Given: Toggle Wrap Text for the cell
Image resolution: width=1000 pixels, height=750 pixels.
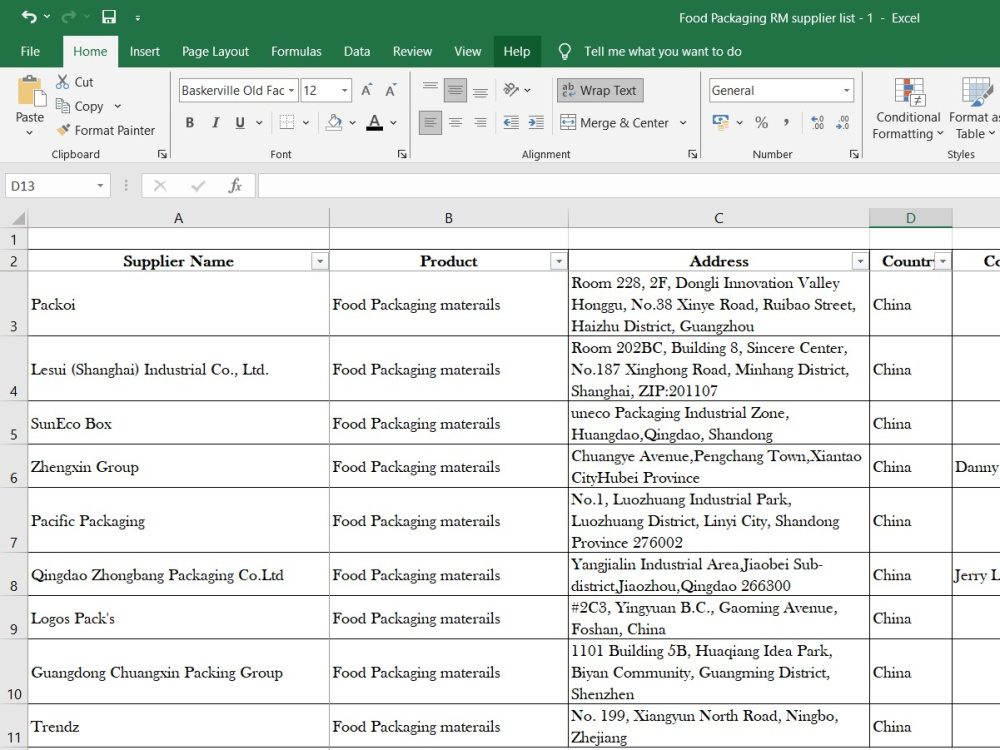Looking at the screenshot, I should (x=600, y=91).
